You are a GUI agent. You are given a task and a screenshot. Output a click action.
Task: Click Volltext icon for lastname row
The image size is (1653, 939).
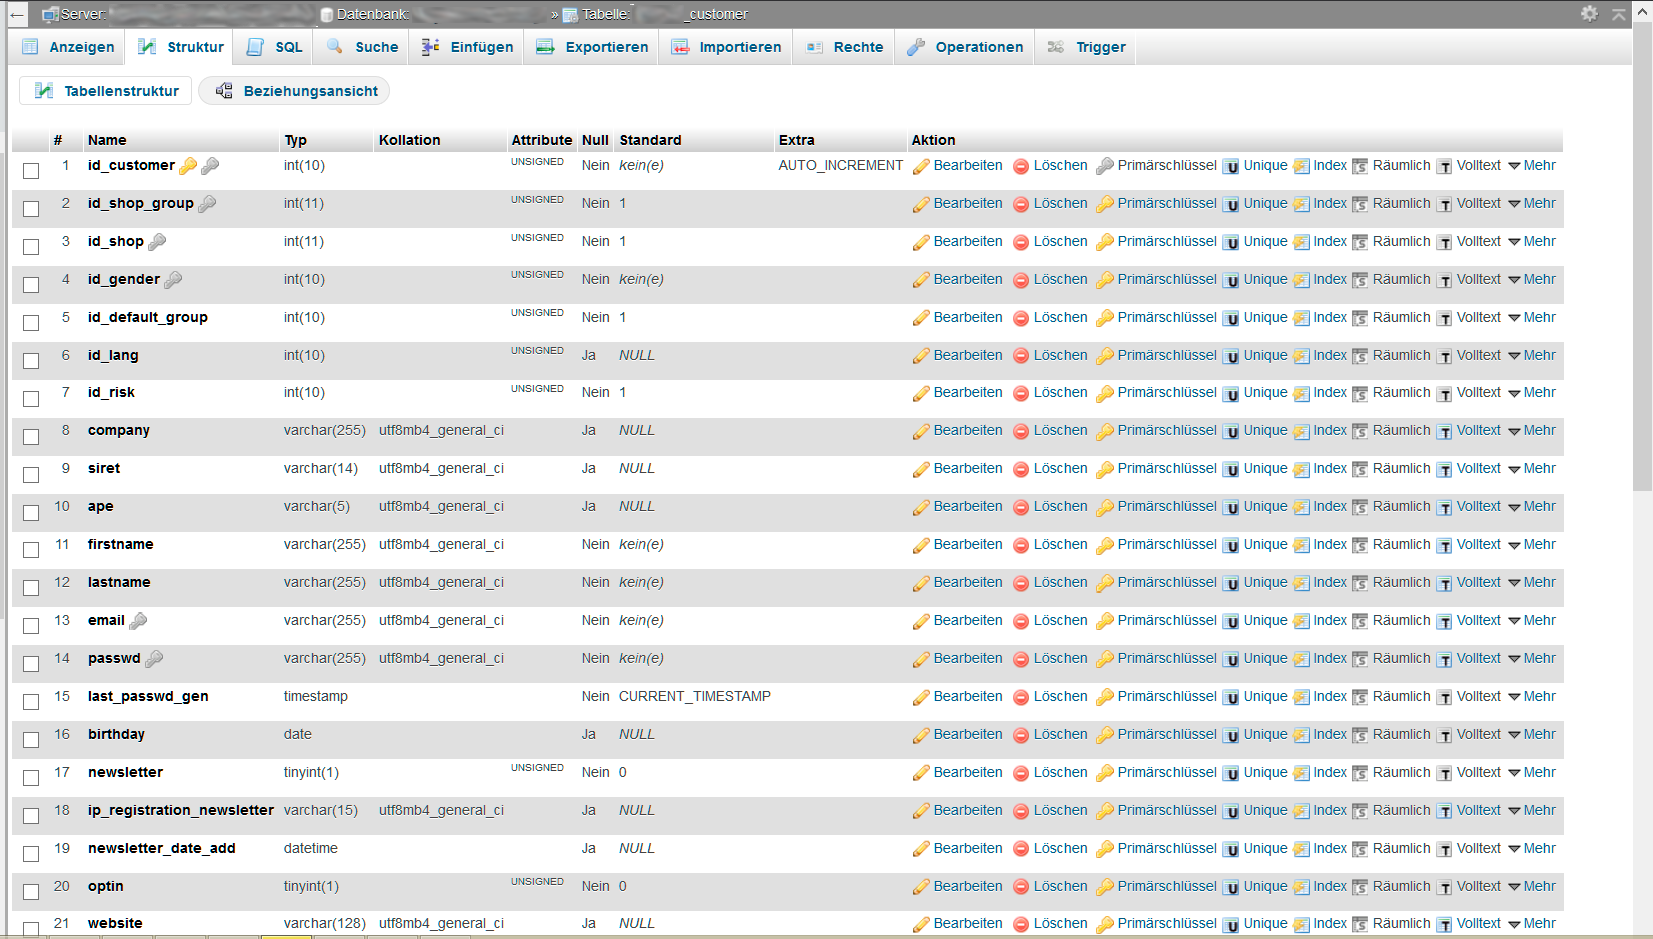[1444, 583]
